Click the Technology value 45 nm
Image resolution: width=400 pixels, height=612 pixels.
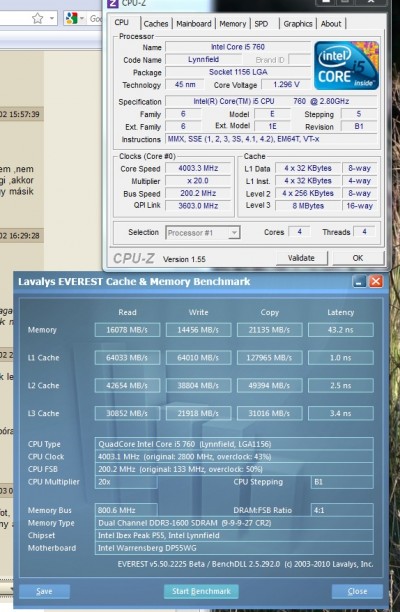(185, 84)
